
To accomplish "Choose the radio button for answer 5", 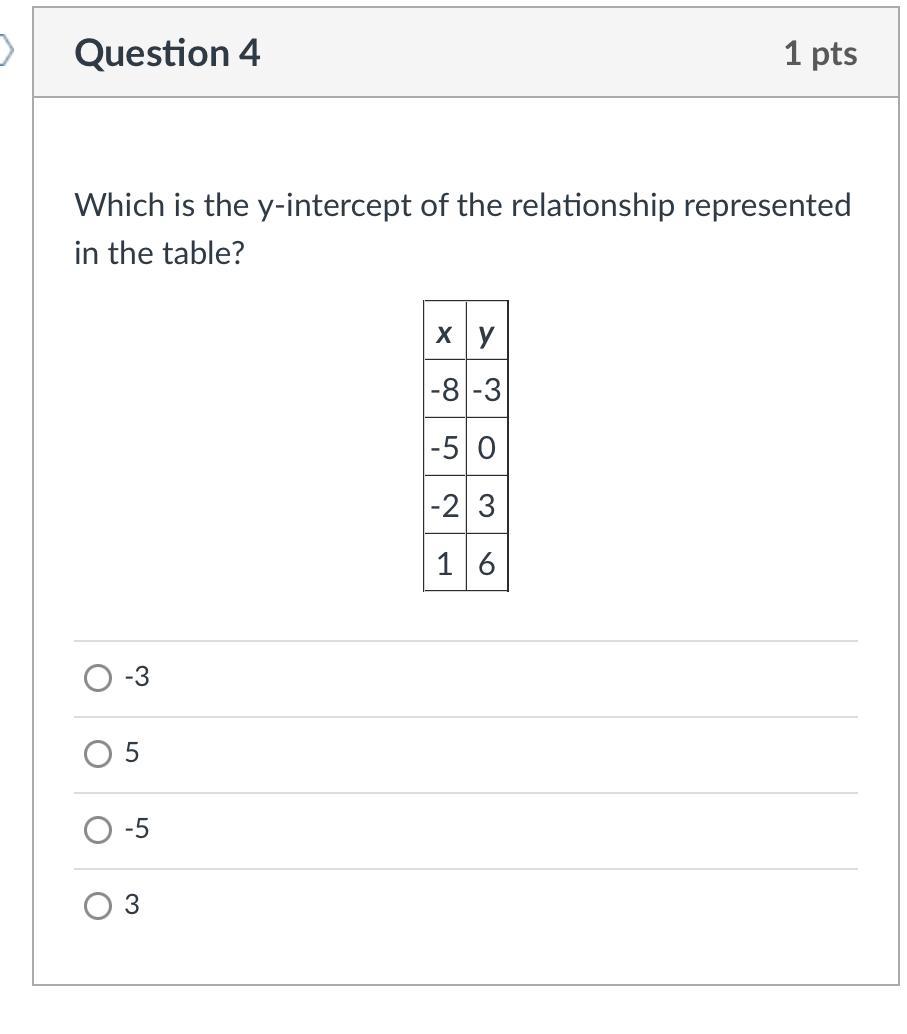I will pos(98,754).
